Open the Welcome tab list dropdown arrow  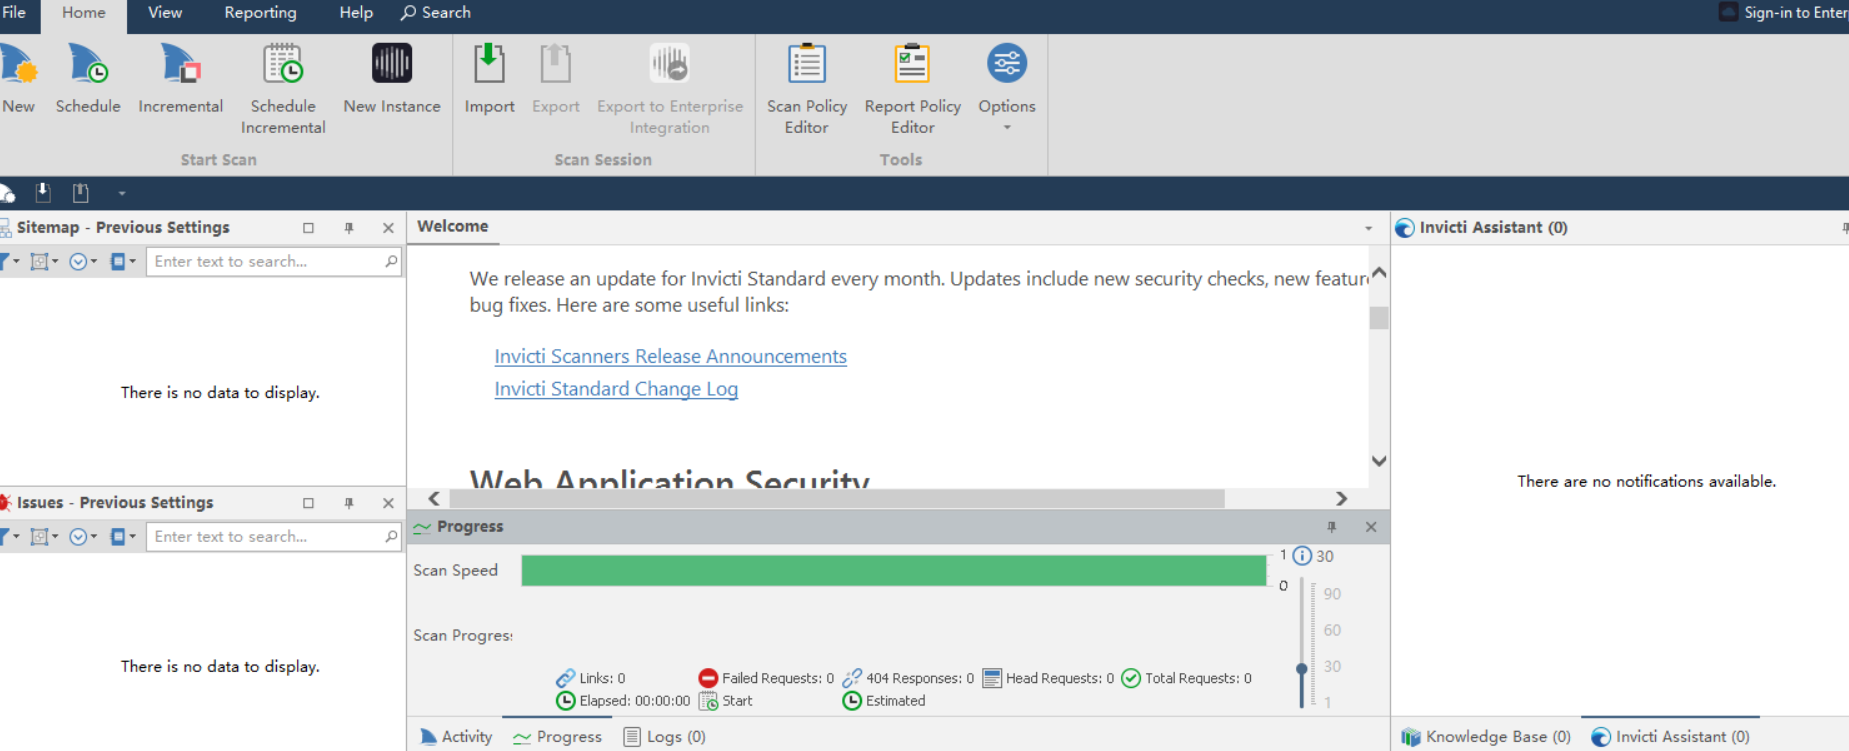[x=1368, y=229]
